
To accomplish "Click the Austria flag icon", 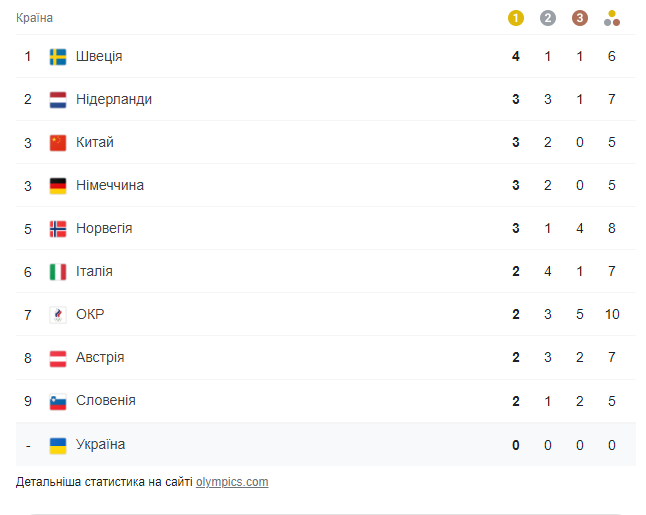I will pyautogui.click(x=58, y=358).
